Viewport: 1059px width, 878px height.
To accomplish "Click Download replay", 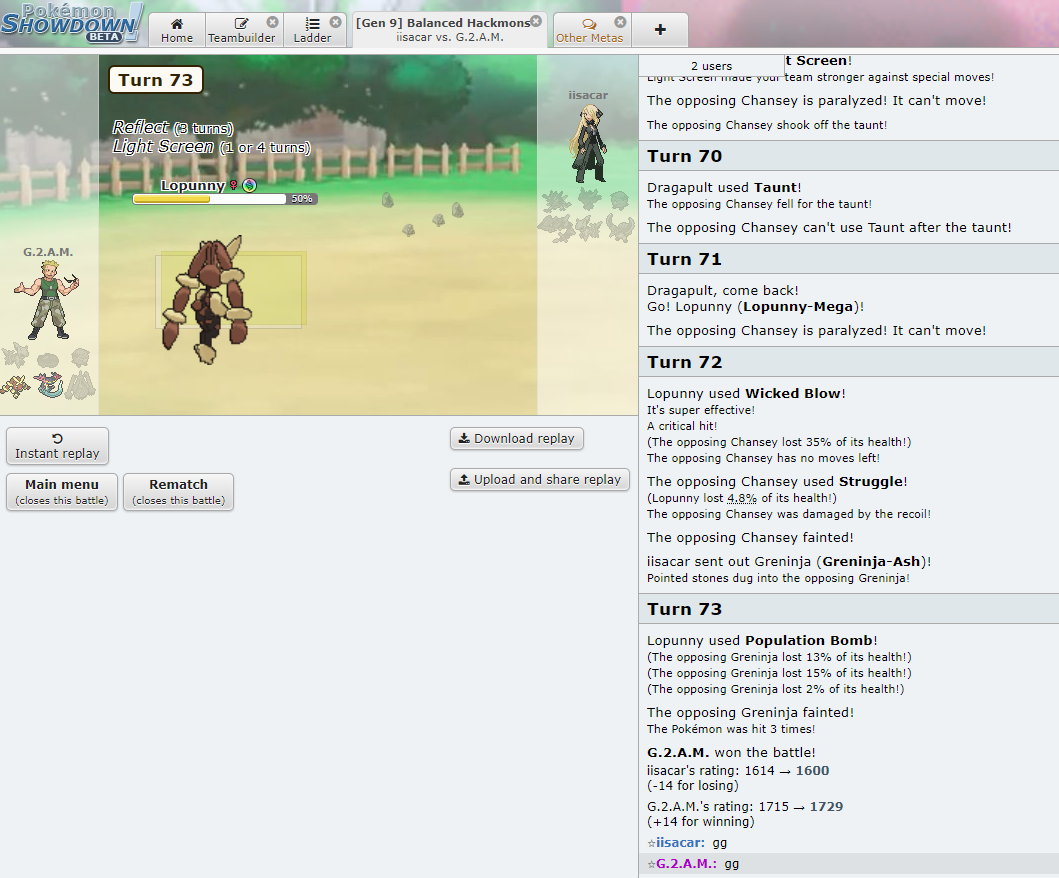I will pyautogui.click(x=517, y=438).
